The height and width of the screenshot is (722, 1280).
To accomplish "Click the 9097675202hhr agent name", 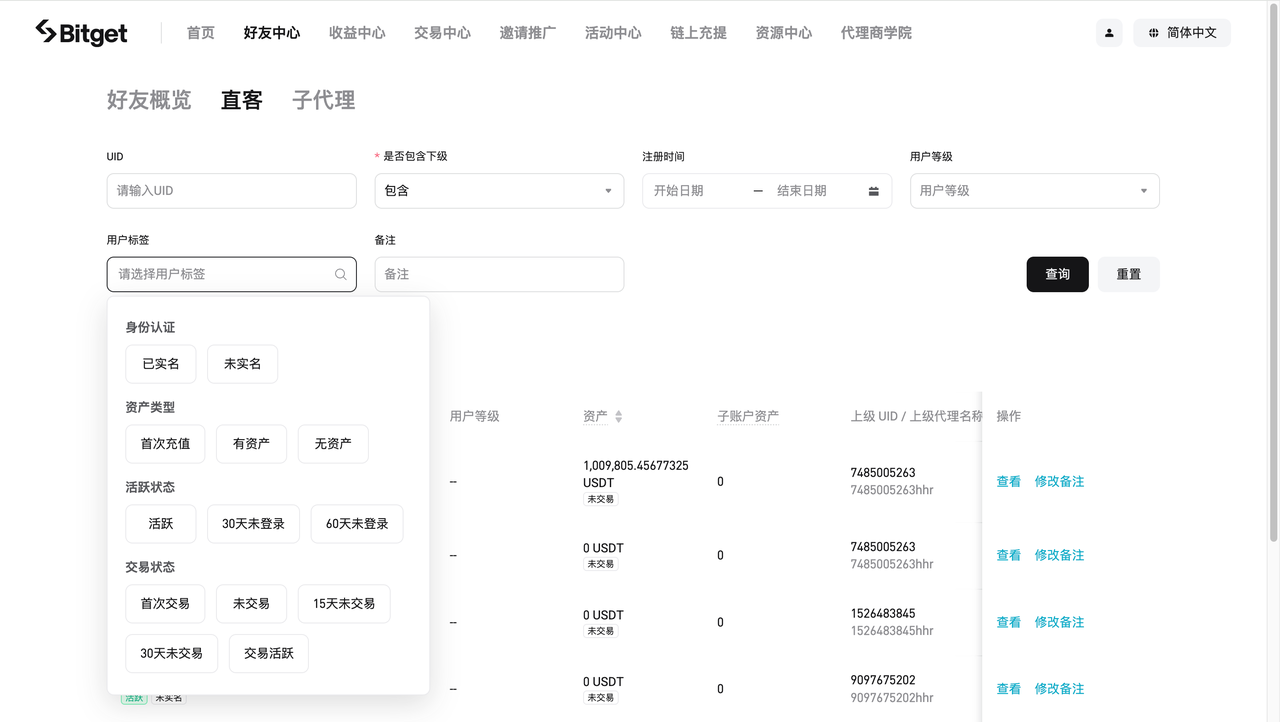I will [892, 698].
